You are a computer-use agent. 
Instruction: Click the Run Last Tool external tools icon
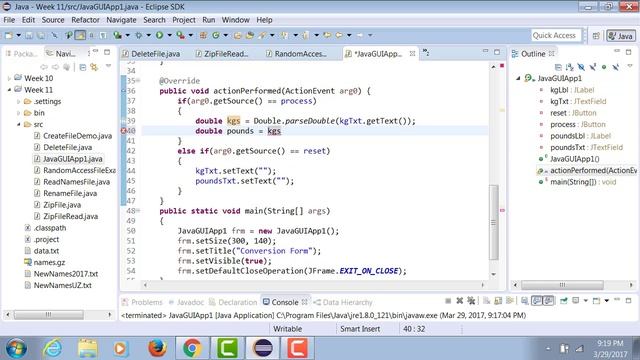180,36
